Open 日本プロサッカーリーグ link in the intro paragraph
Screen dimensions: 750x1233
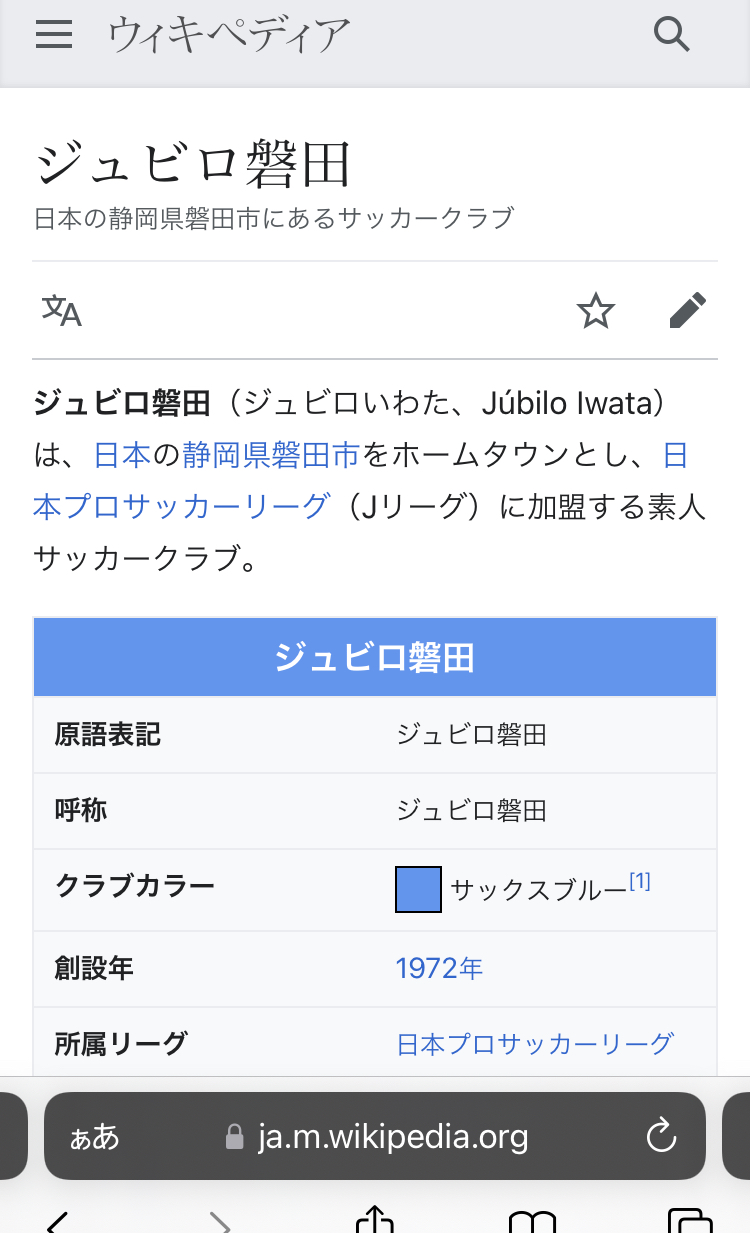coord(180,507)
